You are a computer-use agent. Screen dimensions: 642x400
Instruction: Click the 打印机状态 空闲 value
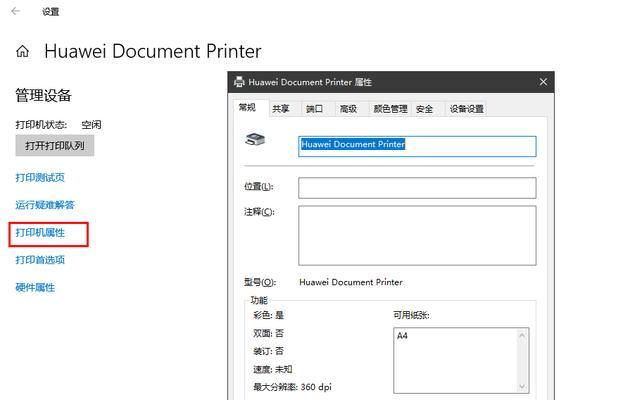(x=91, y=124)
